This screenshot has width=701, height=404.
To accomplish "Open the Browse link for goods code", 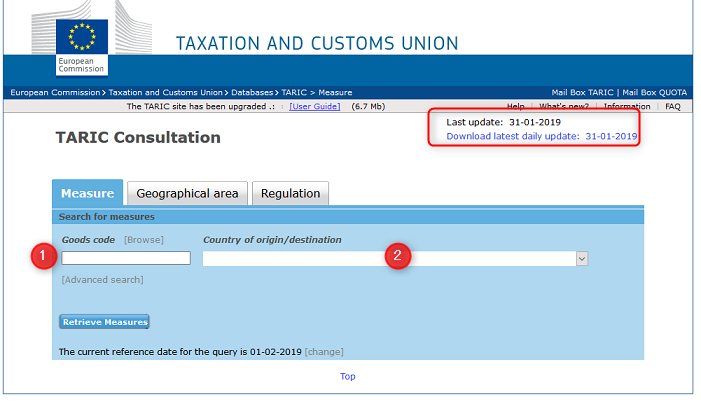I will pyautogui.click(x=144, y=240).
